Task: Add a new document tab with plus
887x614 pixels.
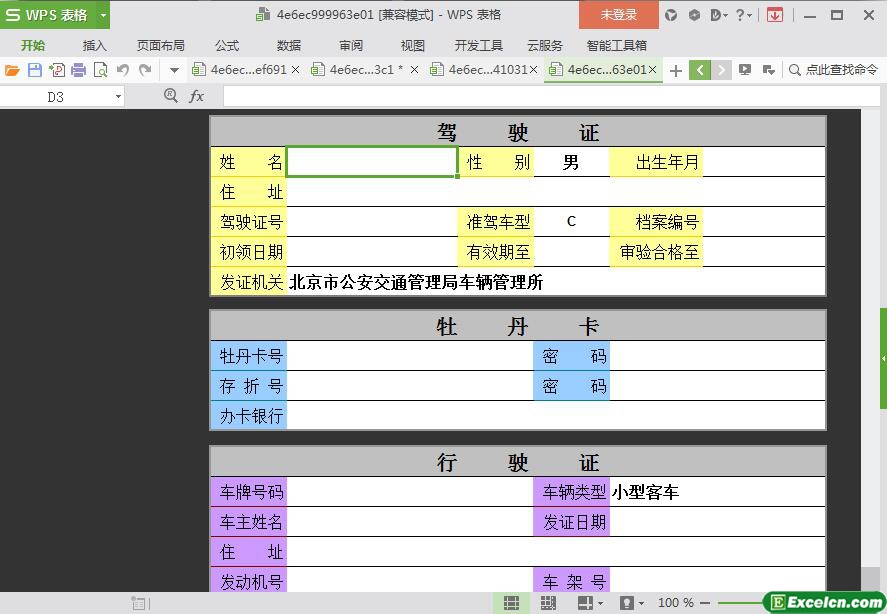Action: (x=676, y=70)
